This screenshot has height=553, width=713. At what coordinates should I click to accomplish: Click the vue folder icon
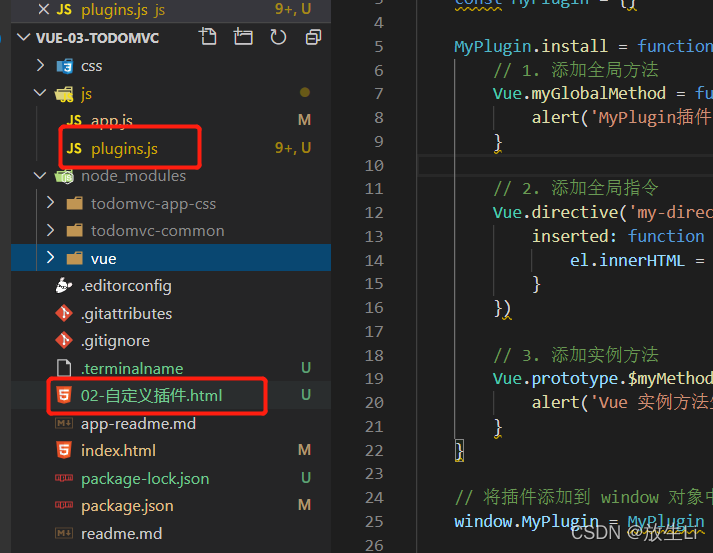[x=75, y=258]
